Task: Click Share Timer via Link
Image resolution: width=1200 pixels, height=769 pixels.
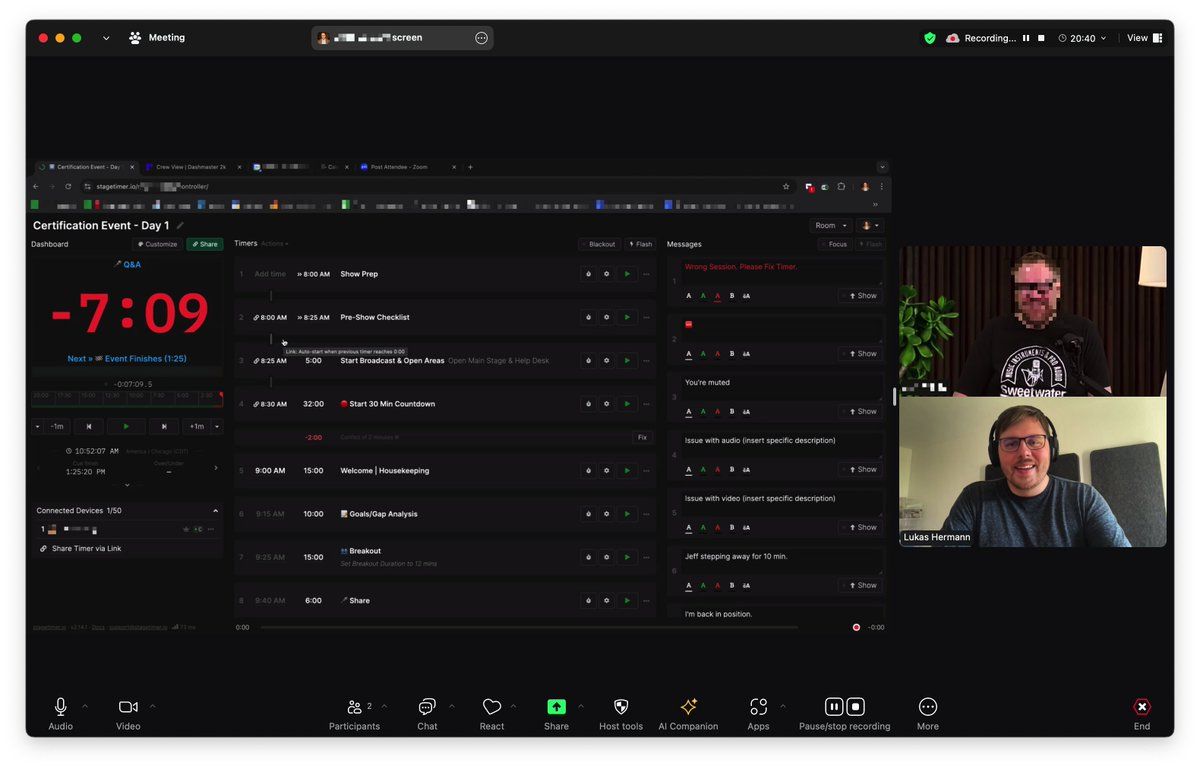Action: [80, 548]
